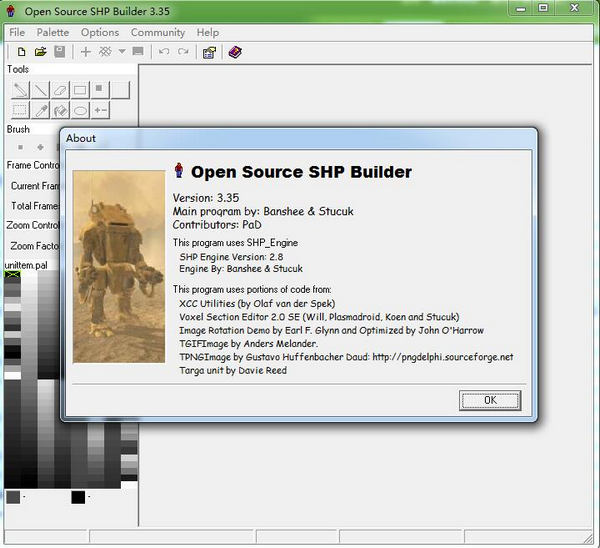Click OK to close About dialog

[x=490, y=400]
